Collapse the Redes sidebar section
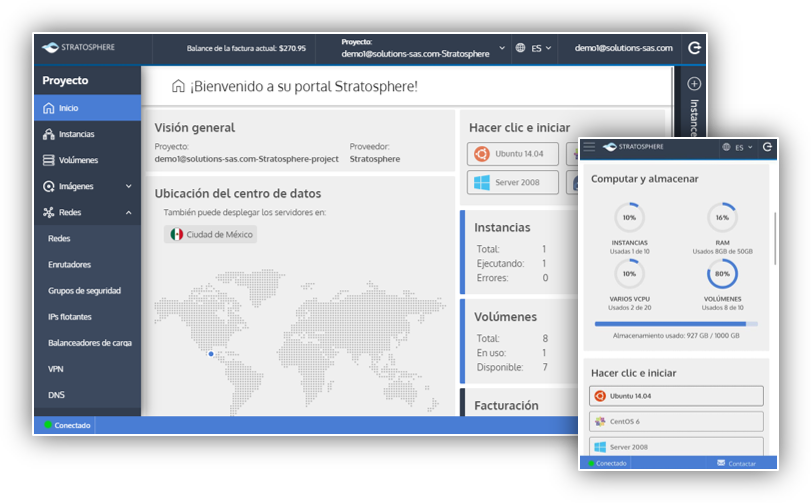The image size is (811, 503). [x=128, y=212]
